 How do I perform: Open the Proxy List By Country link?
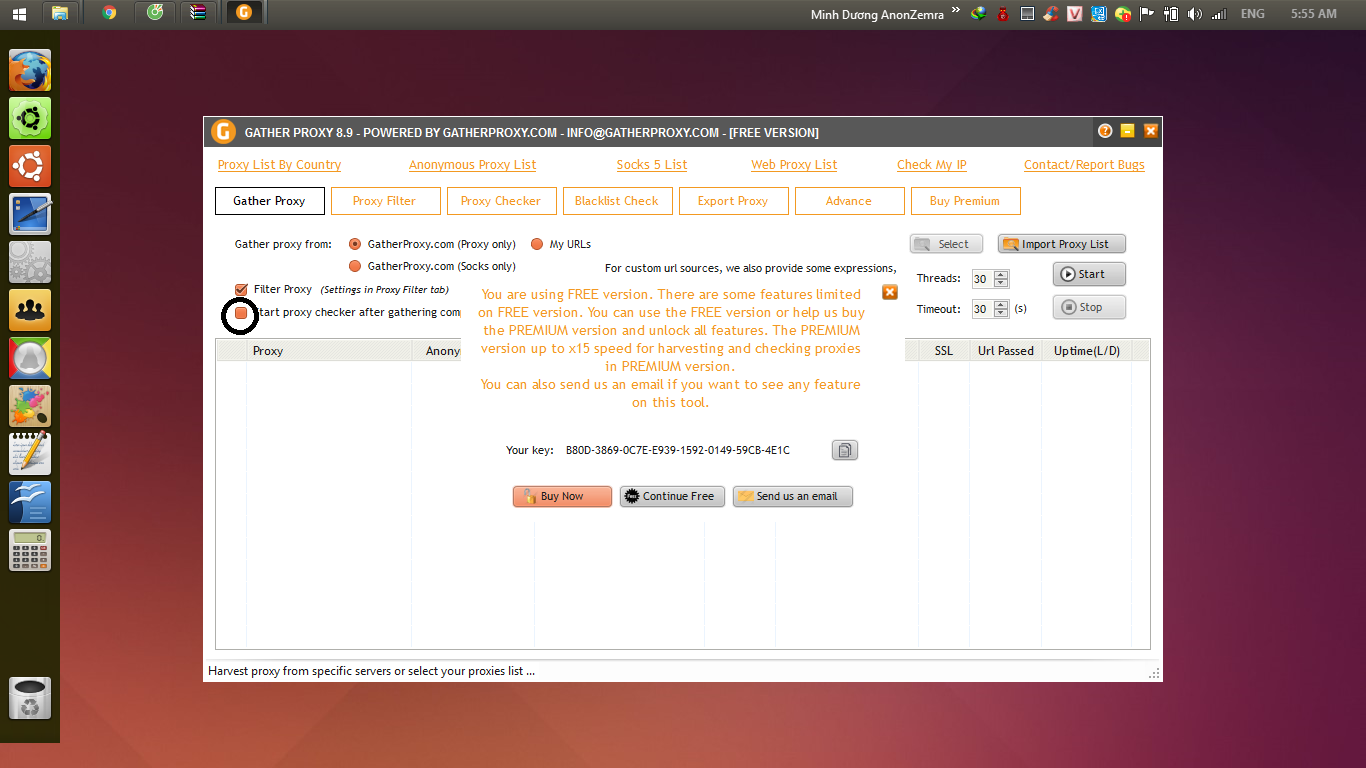(279, 165)
